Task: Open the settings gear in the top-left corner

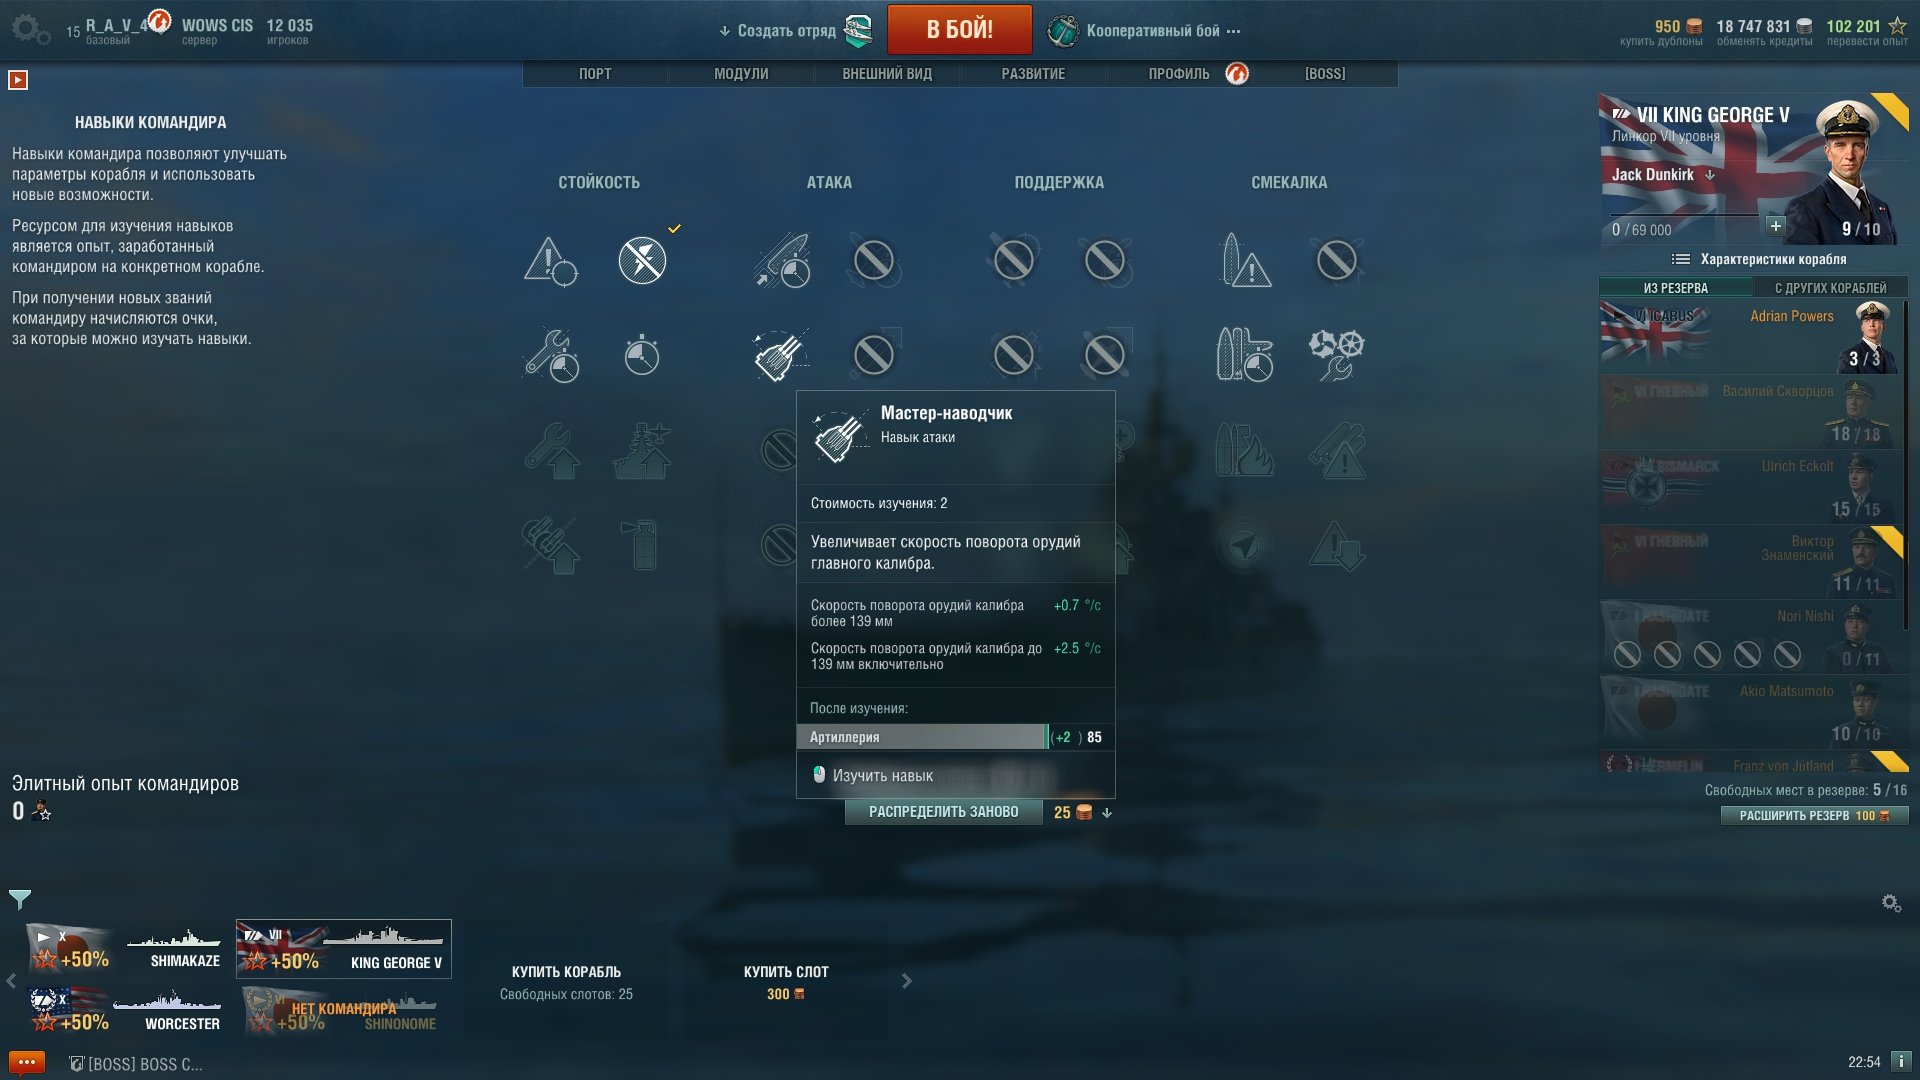Action: [x=30, y=29]
